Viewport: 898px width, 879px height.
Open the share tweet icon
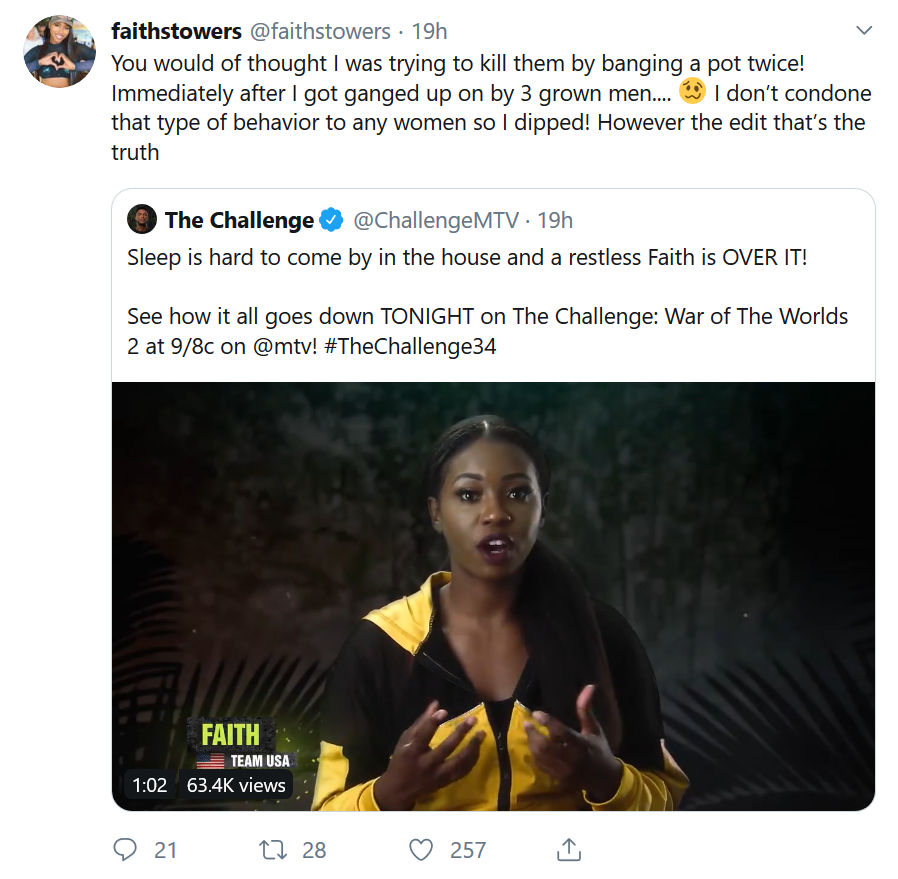pyautogui.click(x=569, y=850)
